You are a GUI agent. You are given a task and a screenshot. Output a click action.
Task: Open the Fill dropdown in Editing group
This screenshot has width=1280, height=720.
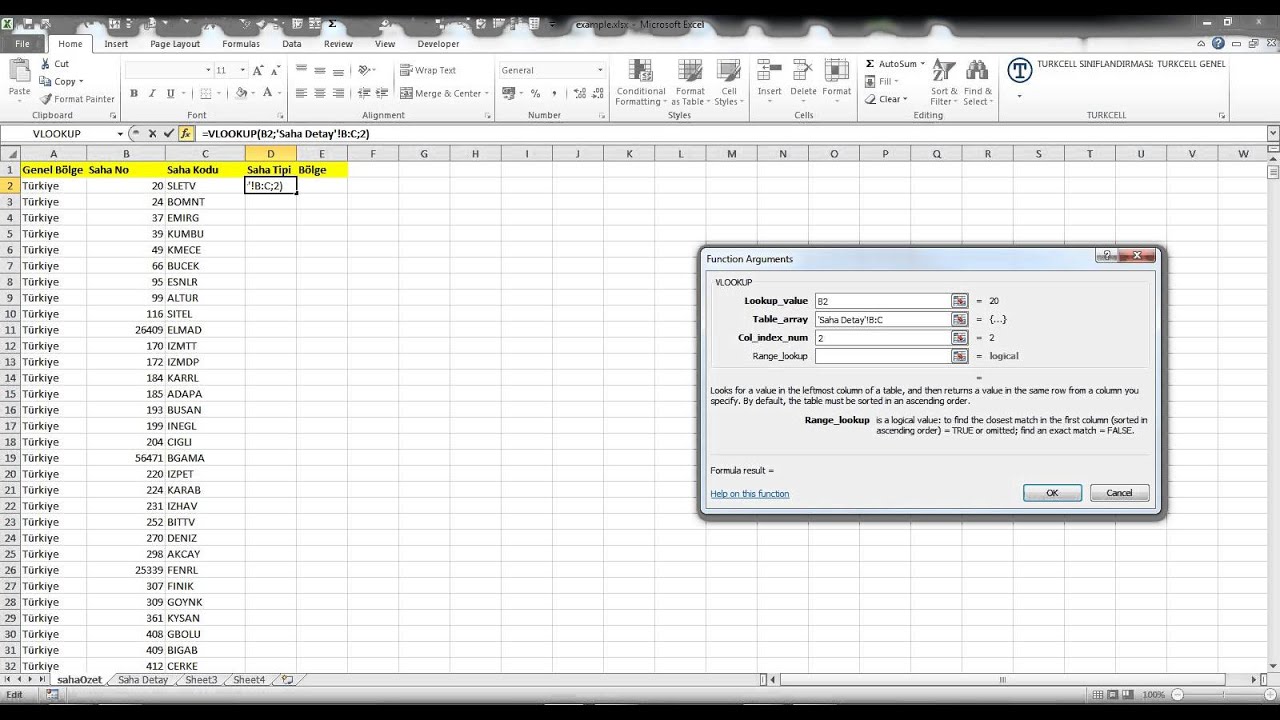tap(880, 82)
